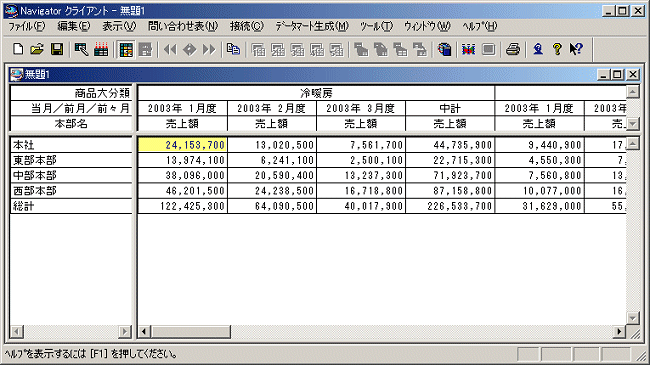This screenshot has width=650, height=365.
Task: Click the 無題1 child window system icon
Action: tap(17, 75)
